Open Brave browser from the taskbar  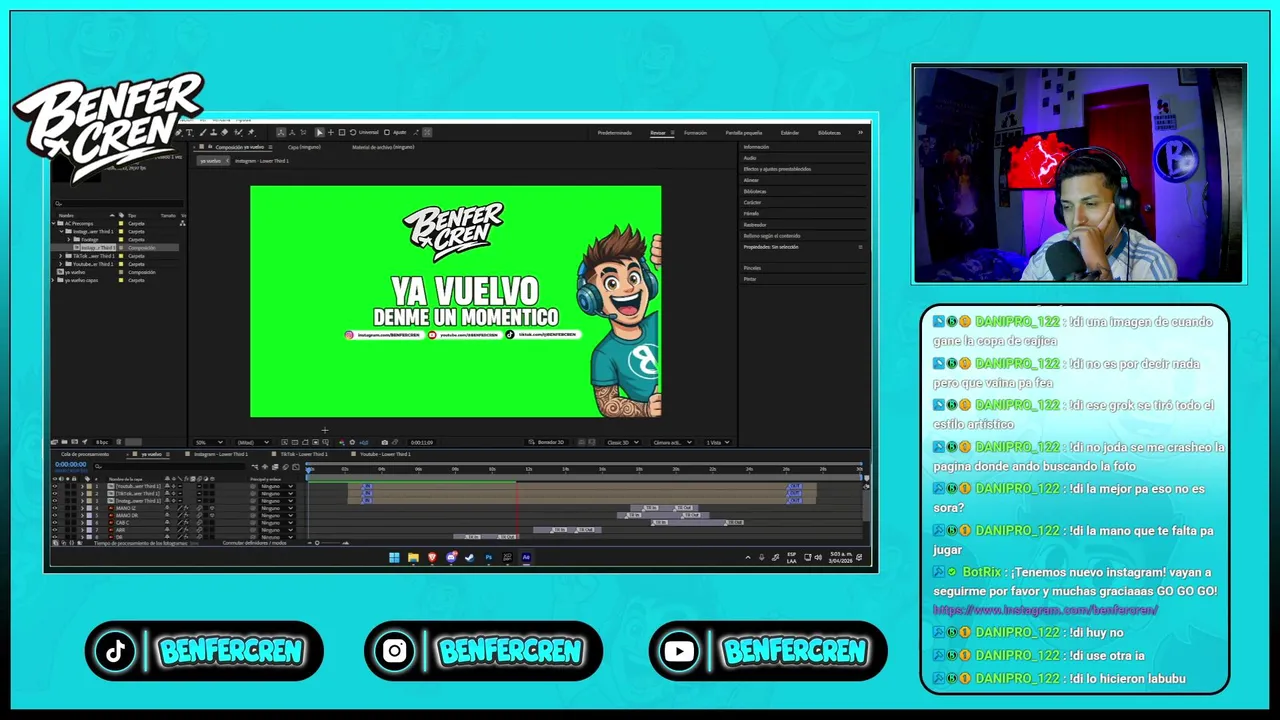(x=432, y=557)
